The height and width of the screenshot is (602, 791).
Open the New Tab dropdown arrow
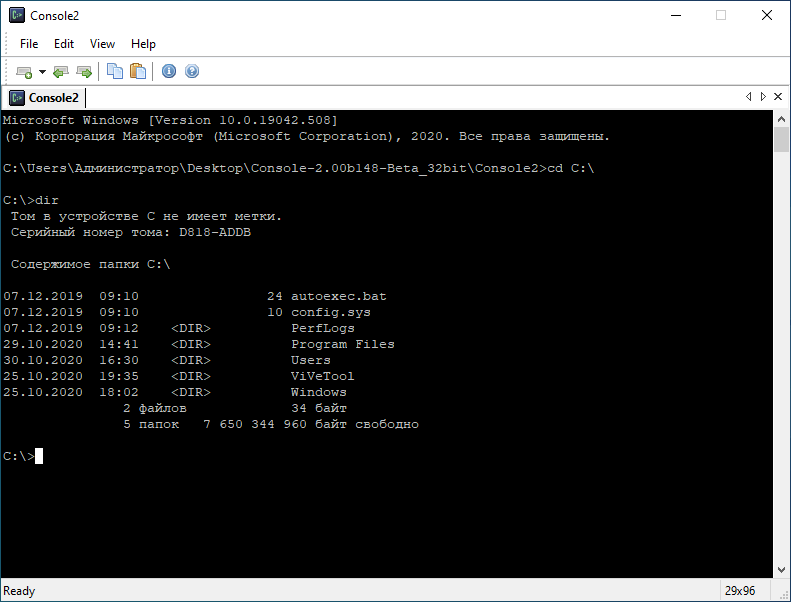click(42, 72)
